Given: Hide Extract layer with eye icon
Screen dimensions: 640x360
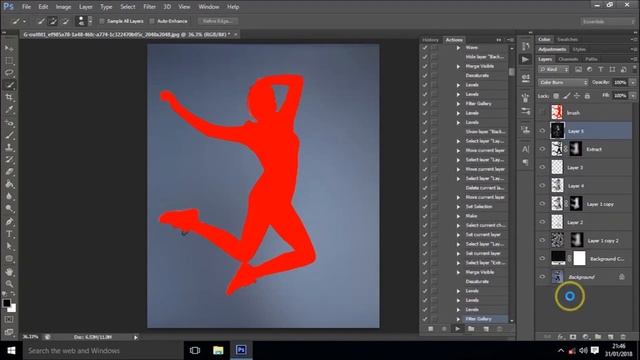Looking at the screenshot, I should [x=542, y=149].
